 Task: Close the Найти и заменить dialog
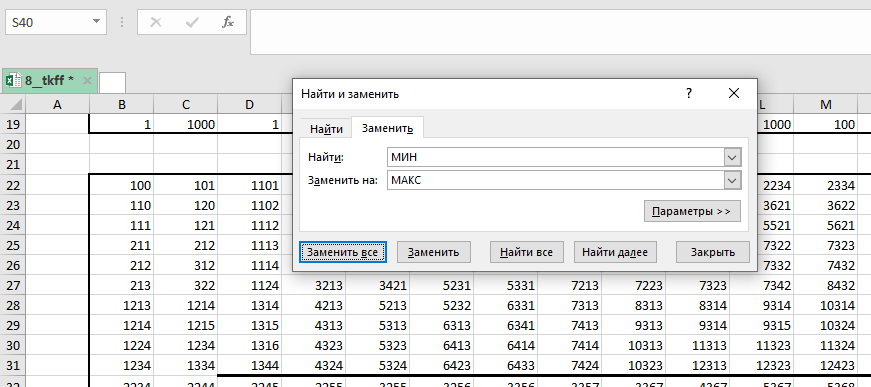click(734, 93)
